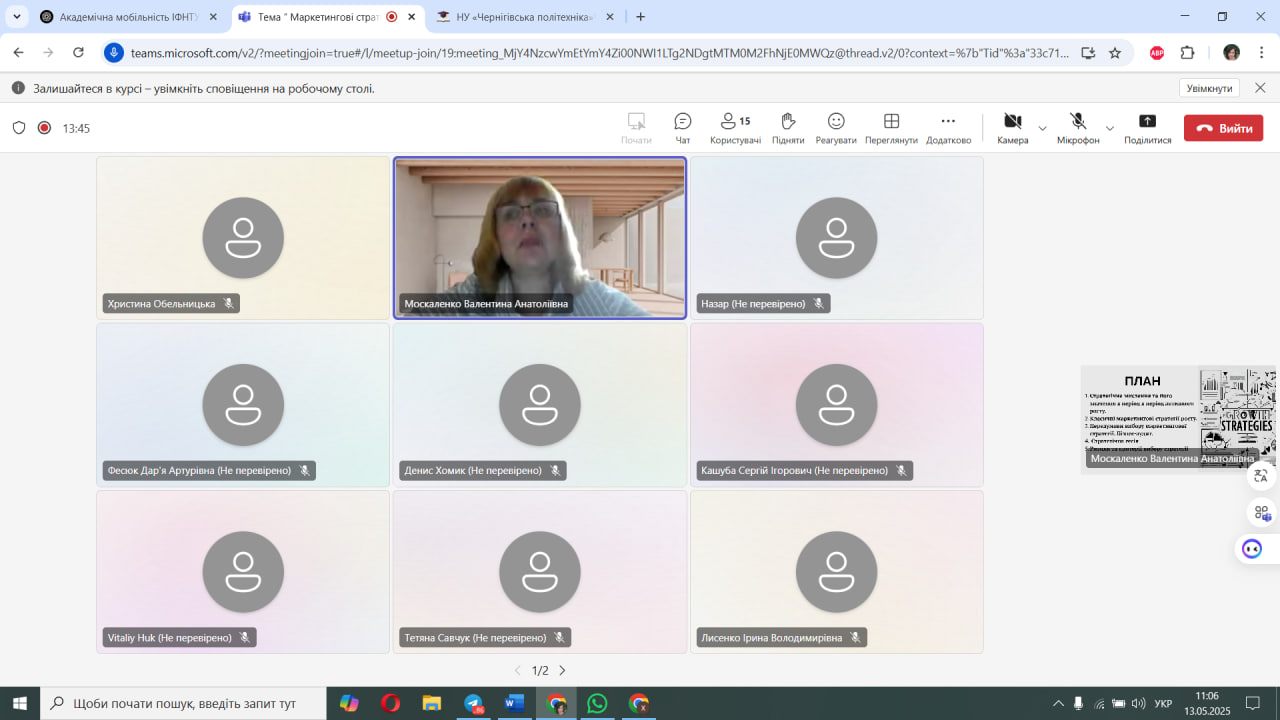This screenshot has height=720, width=1280.
Task: Open reactions (Реагувати) menu
Action: [x=835, y=128]
